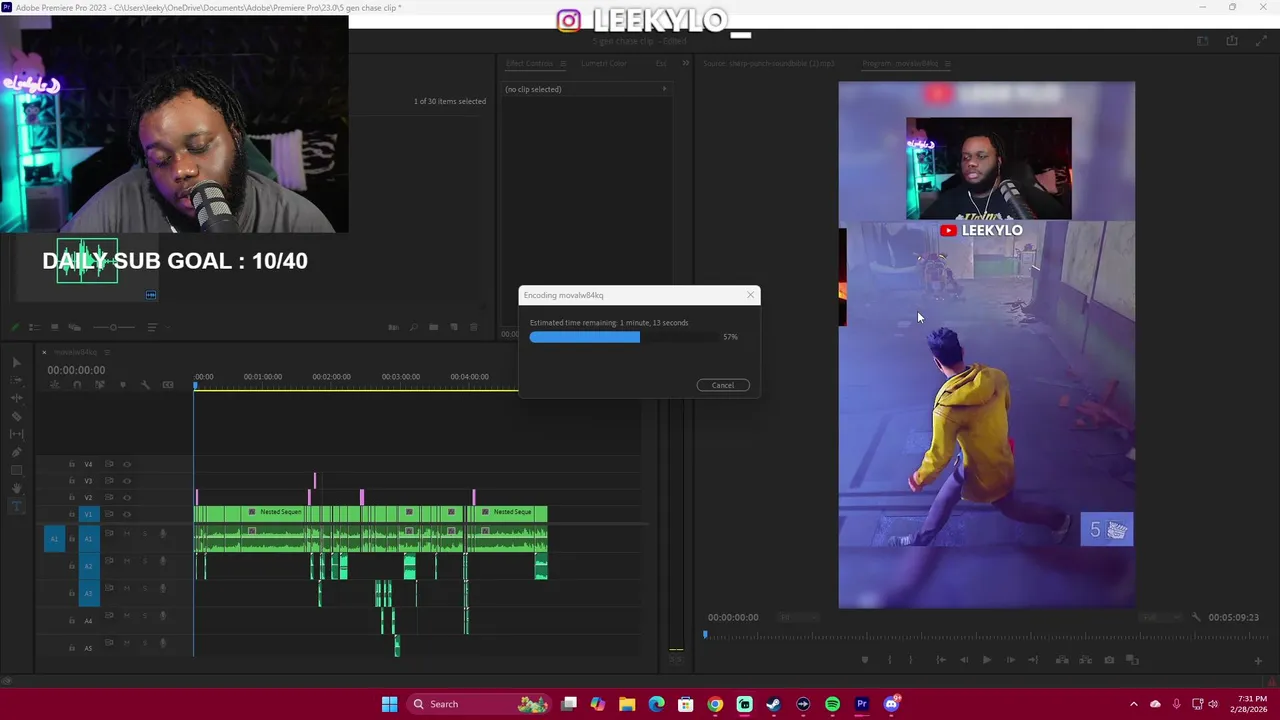The width and height of the screenshot is (1280, 720).
Task: Mute audio track A1
Action: pos(127,533)
